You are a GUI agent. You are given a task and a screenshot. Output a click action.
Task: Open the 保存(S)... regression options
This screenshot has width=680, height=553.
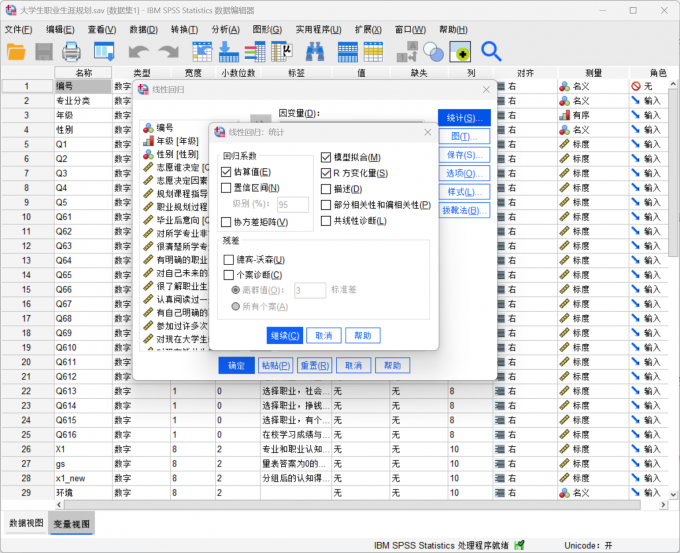pyautogui.click(x=464, y=155)
